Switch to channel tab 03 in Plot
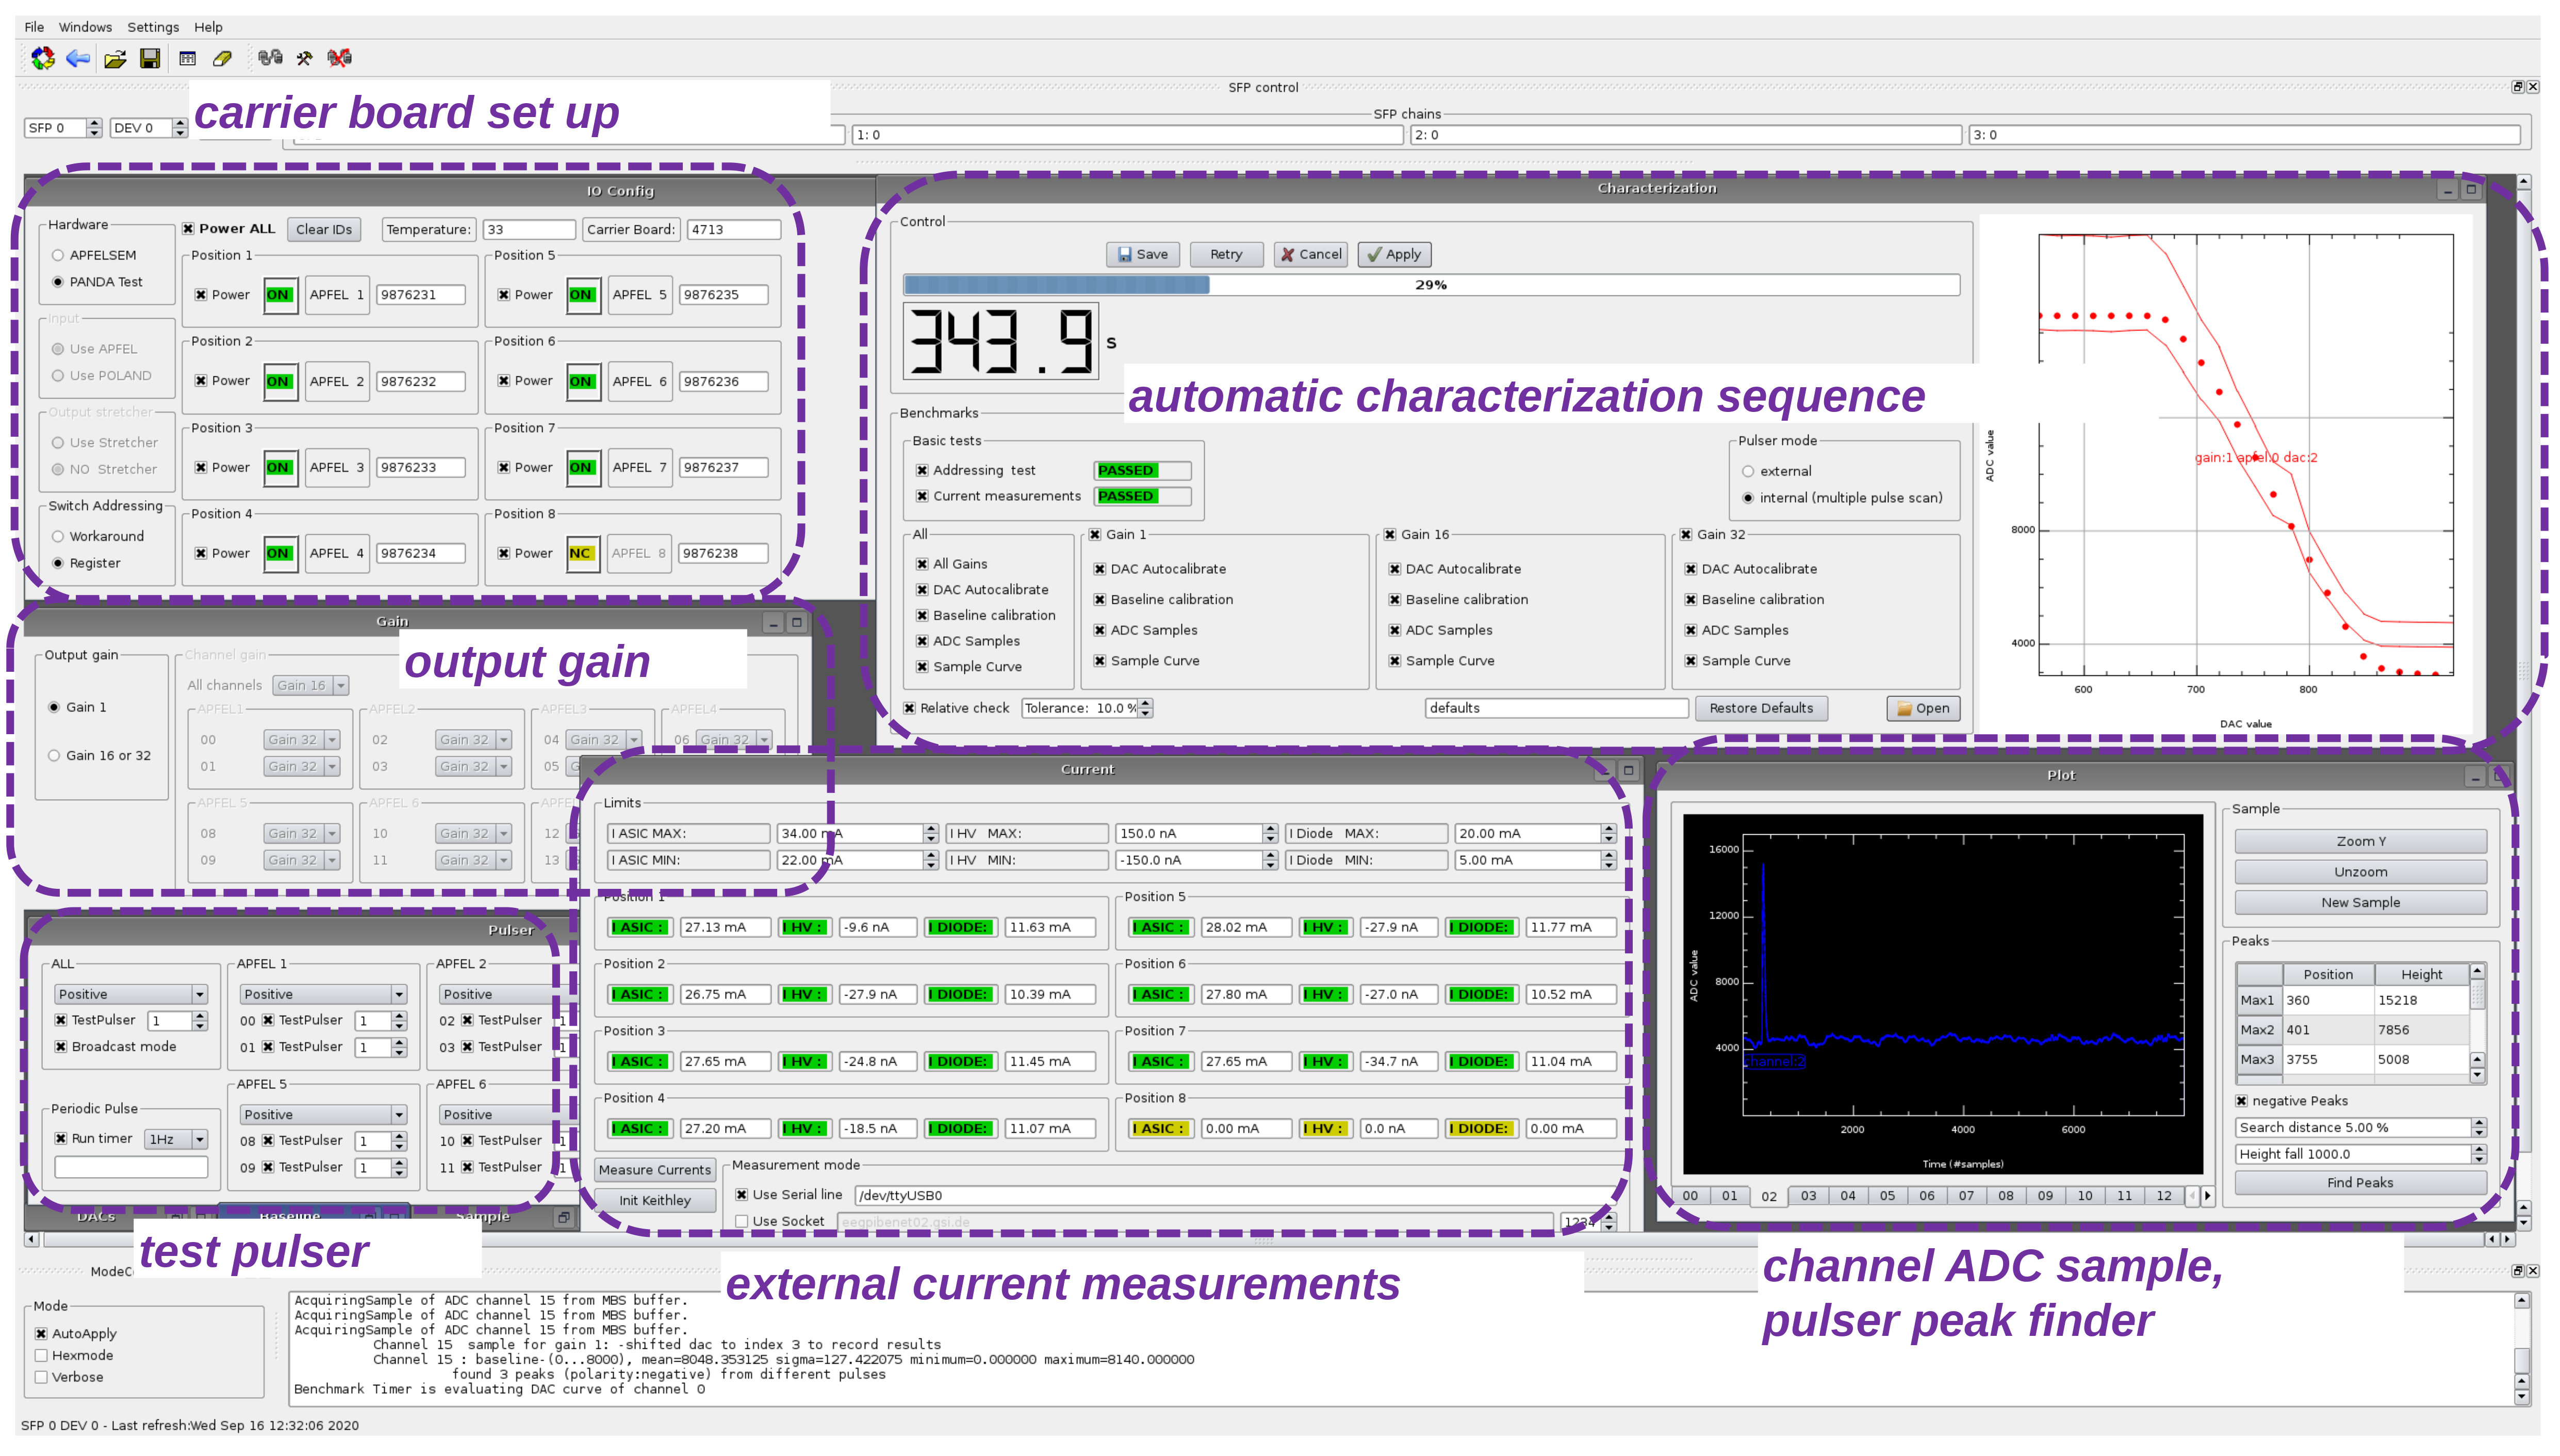2560x1456 pixels. [1808, 1196]
